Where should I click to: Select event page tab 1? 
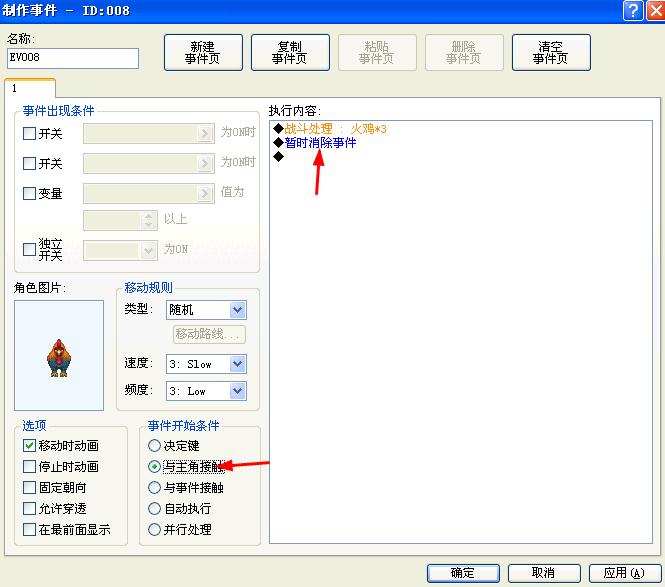click(30, 88)
